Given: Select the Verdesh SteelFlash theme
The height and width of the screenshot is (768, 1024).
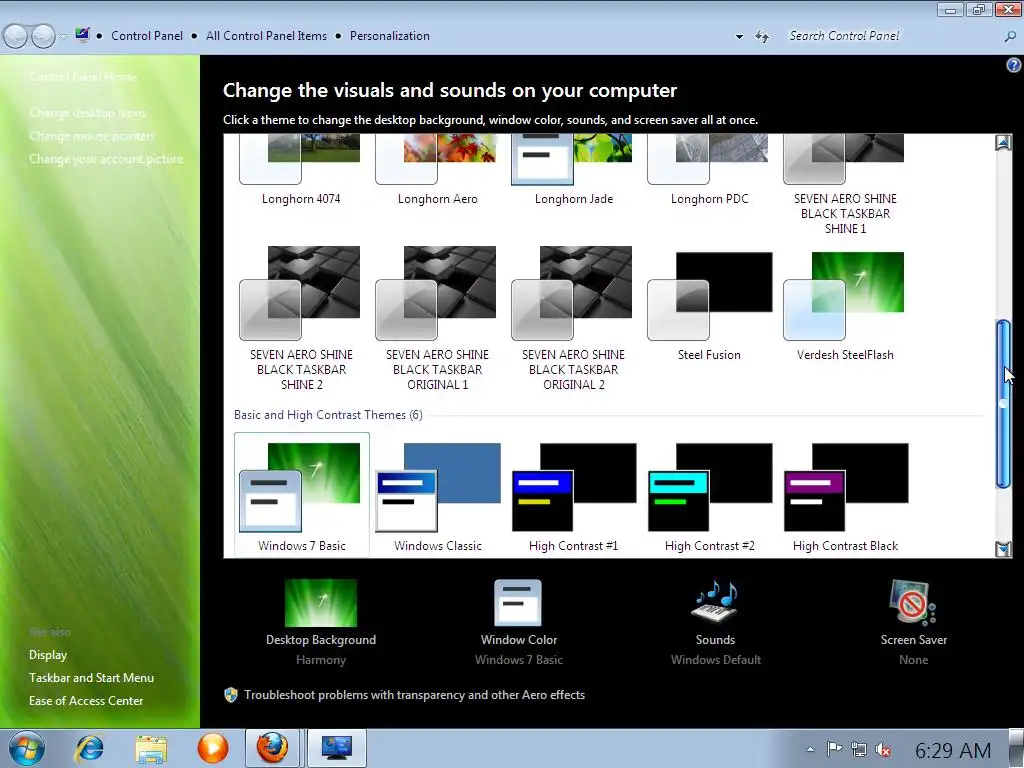Looking at the screenshot, I should tap(845, 307).
